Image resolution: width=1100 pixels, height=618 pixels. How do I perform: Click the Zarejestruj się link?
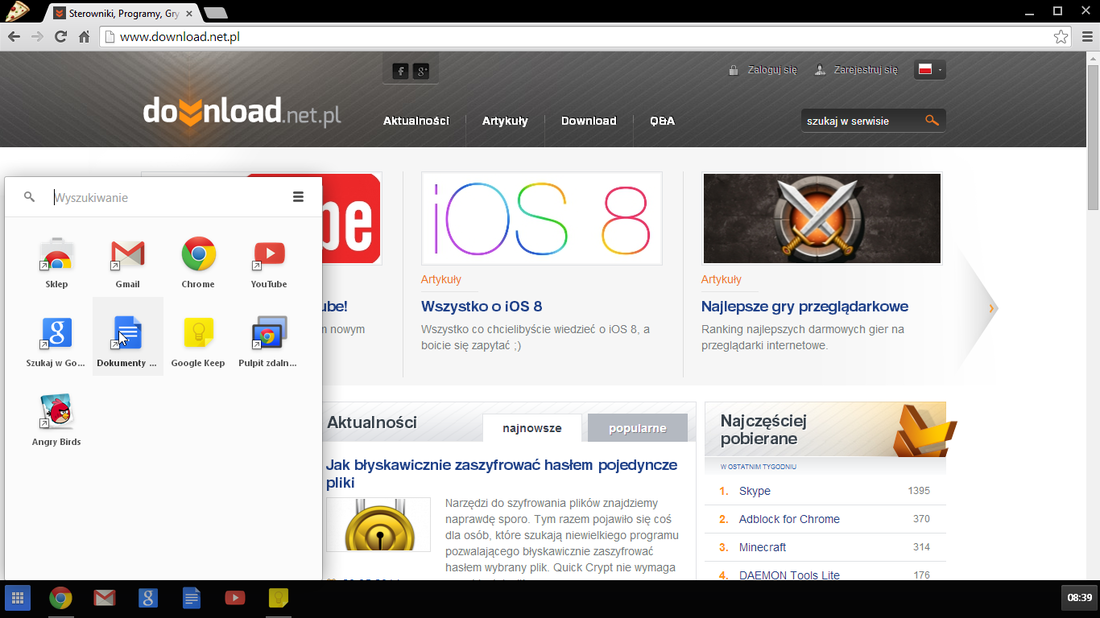865,69
